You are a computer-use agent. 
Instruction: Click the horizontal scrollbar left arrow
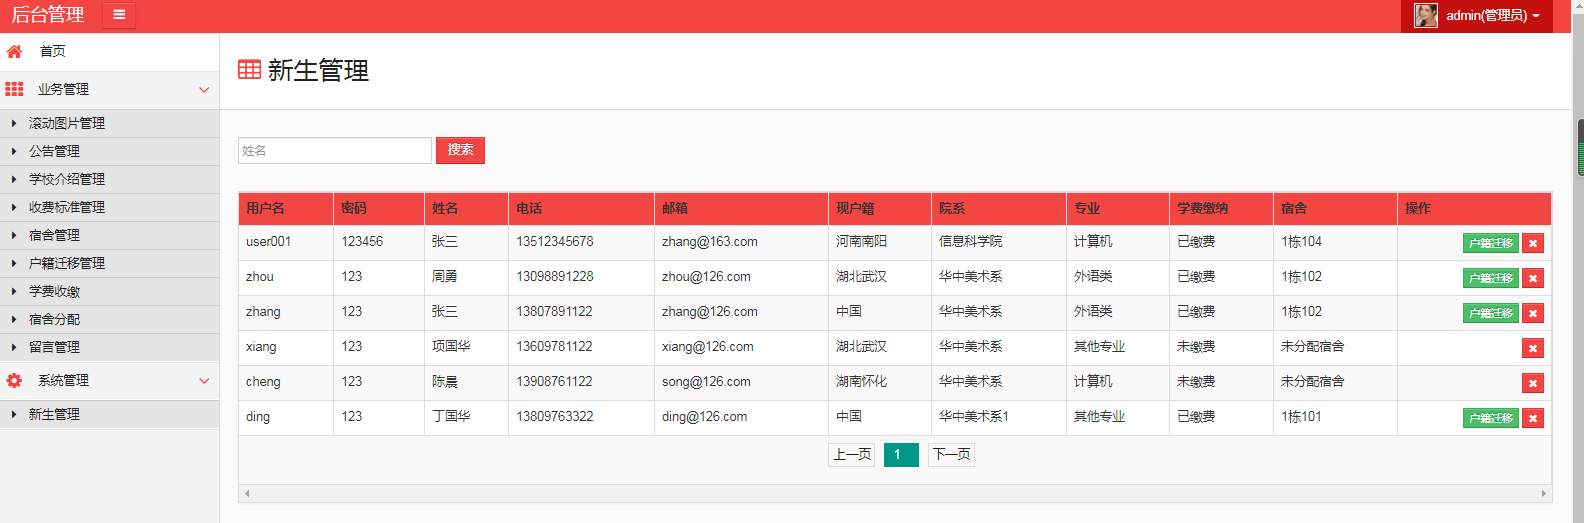tap(247, 493)
